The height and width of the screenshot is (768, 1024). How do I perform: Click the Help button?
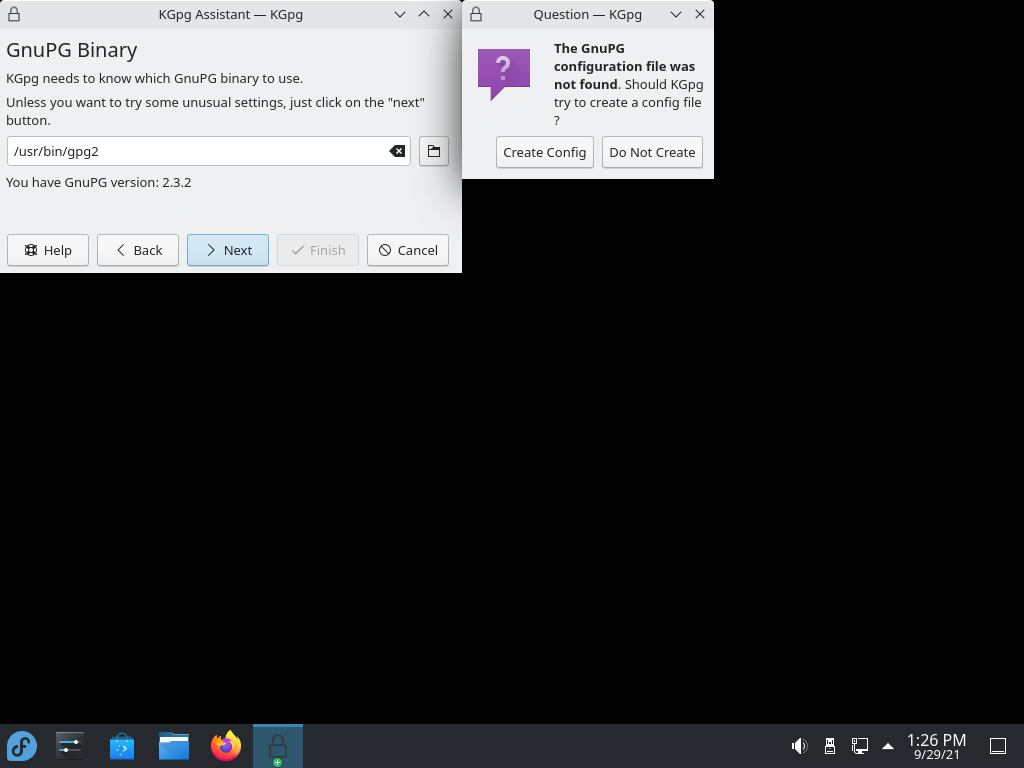tap(48, 250)
